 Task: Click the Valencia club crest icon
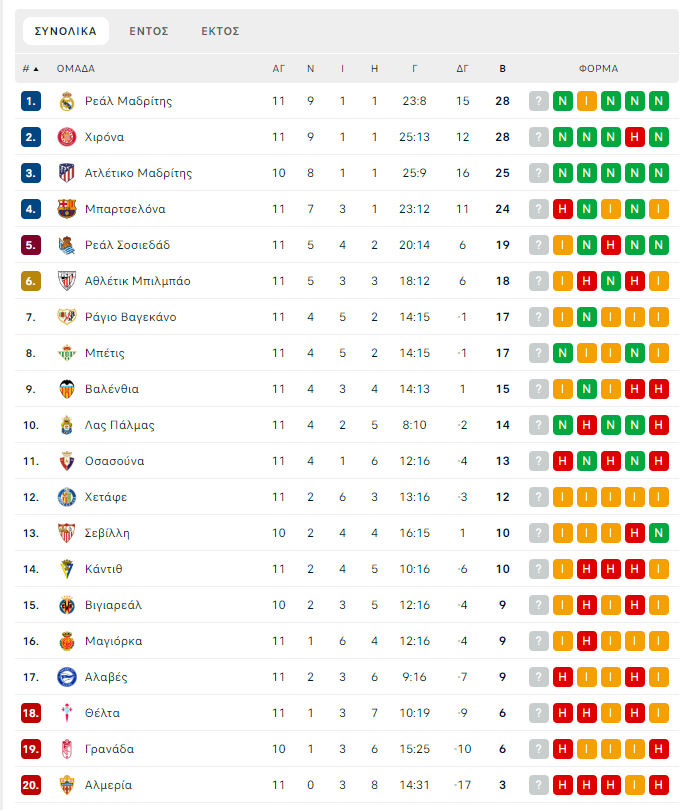tap(67, 389)
